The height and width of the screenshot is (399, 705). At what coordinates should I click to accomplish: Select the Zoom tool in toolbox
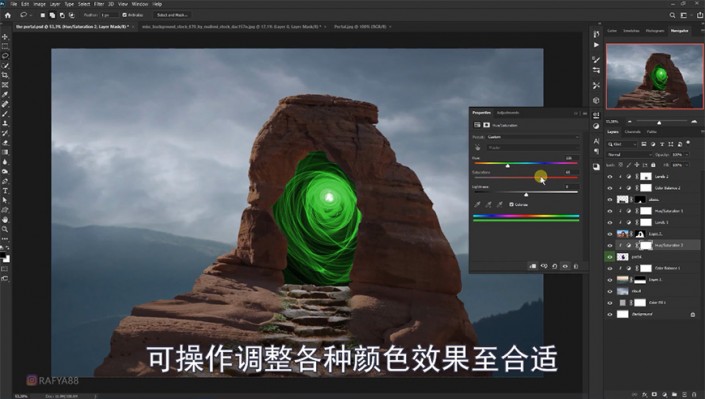pyautogui.click(x=5, y=229)
